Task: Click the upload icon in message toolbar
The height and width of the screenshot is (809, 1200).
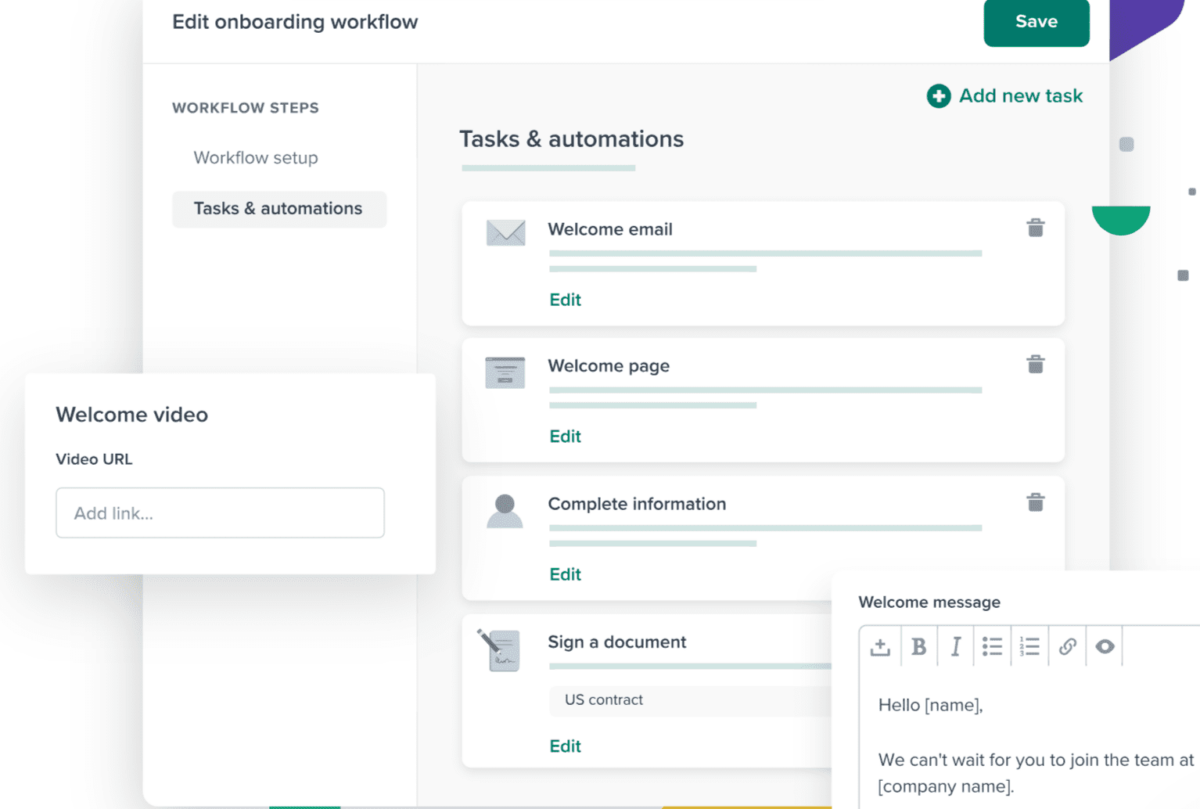Action: point(880,647)
